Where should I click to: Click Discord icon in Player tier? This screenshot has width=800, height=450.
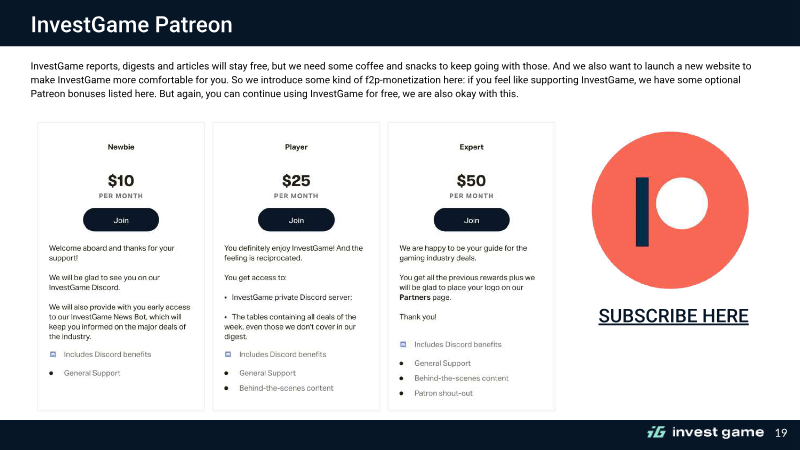[x=228, y=354]
